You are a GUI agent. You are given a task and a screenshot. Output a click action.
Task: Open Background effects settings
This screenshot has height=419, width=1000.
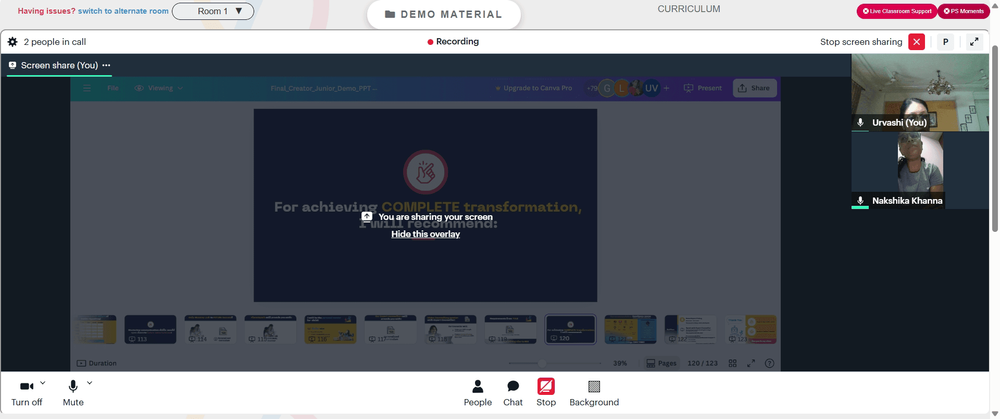594,393
